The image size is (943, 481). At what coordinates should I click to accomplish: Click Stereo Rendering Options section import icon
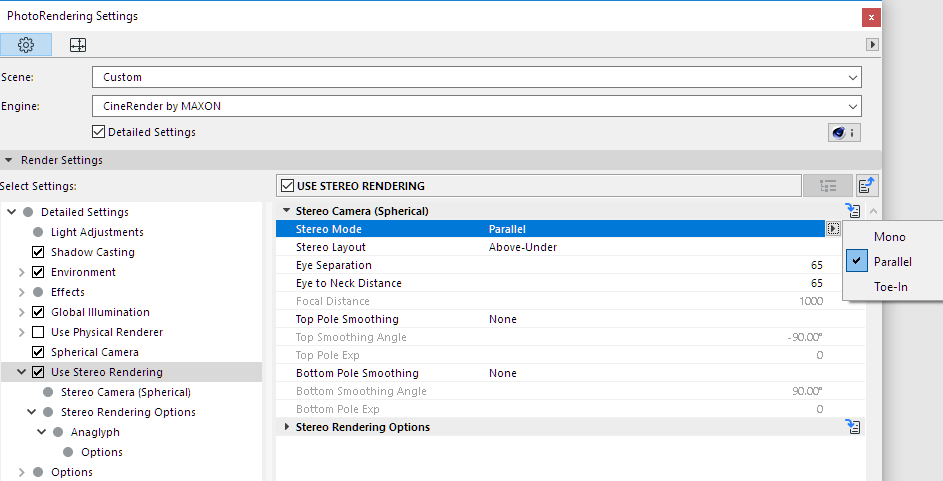coord(853,427)
